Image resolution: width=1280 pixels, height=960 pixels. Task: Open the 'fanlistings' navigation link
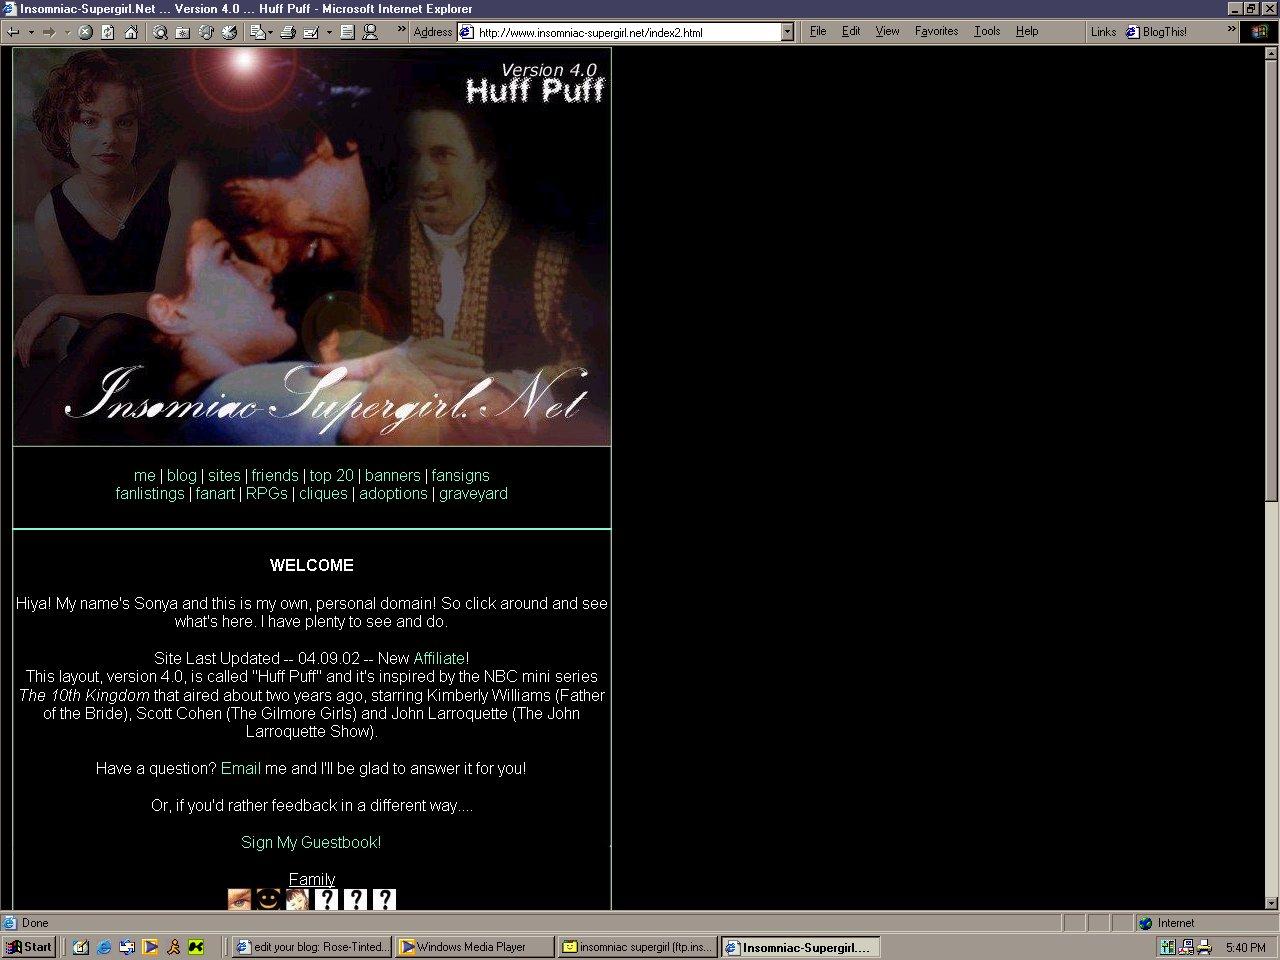click(150, 494)
